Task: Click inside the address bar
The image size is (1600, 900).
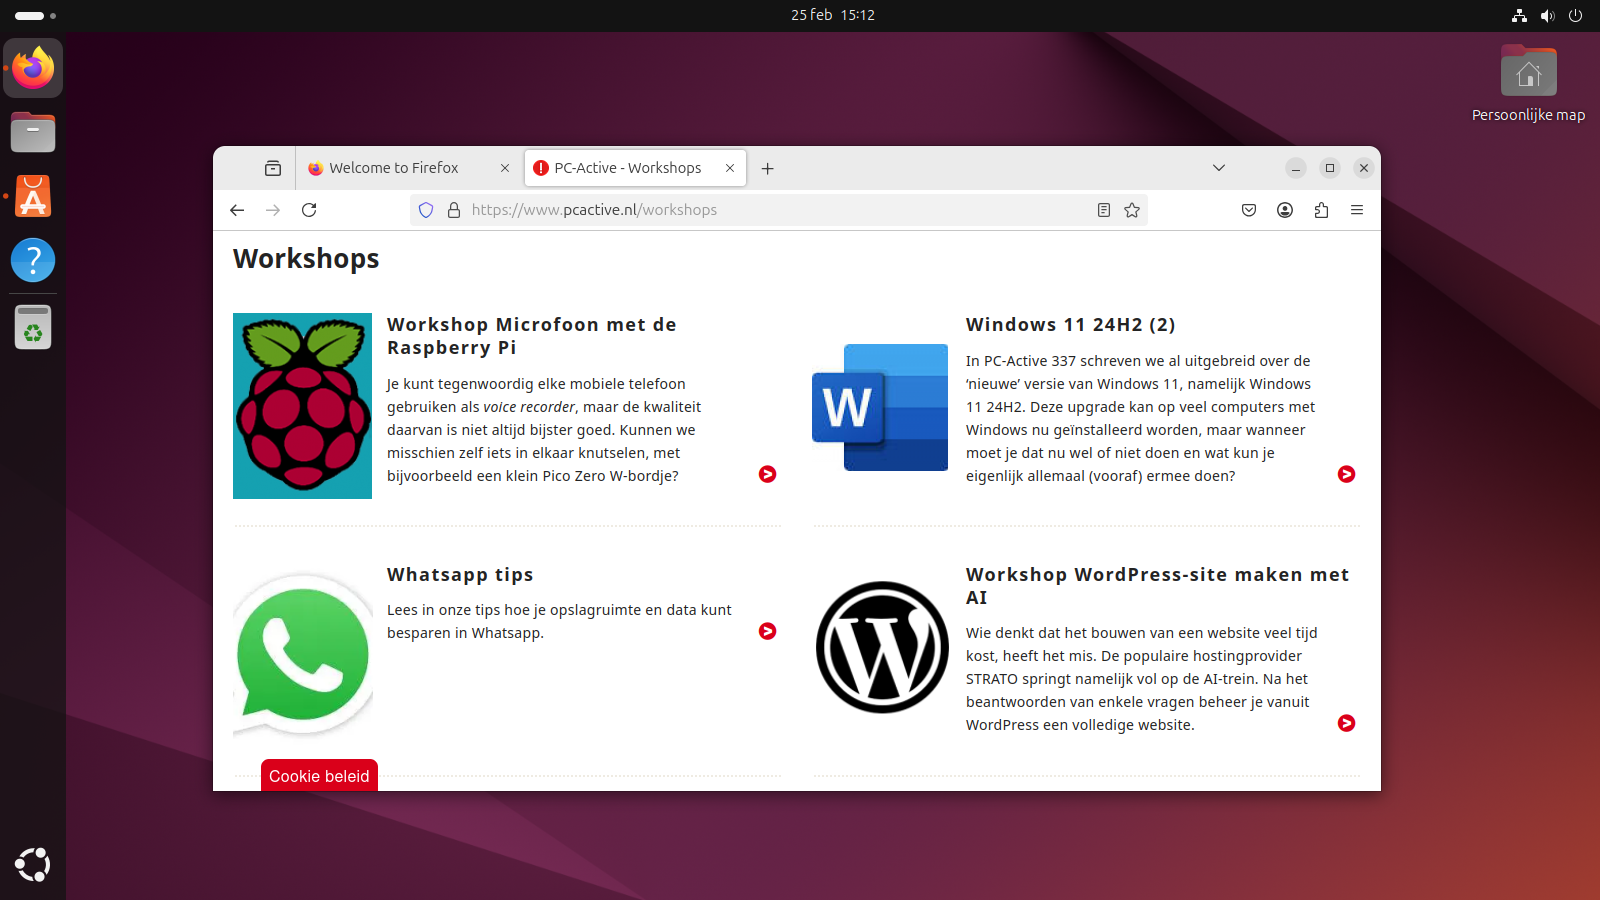Action: click(x=700, y=210)
